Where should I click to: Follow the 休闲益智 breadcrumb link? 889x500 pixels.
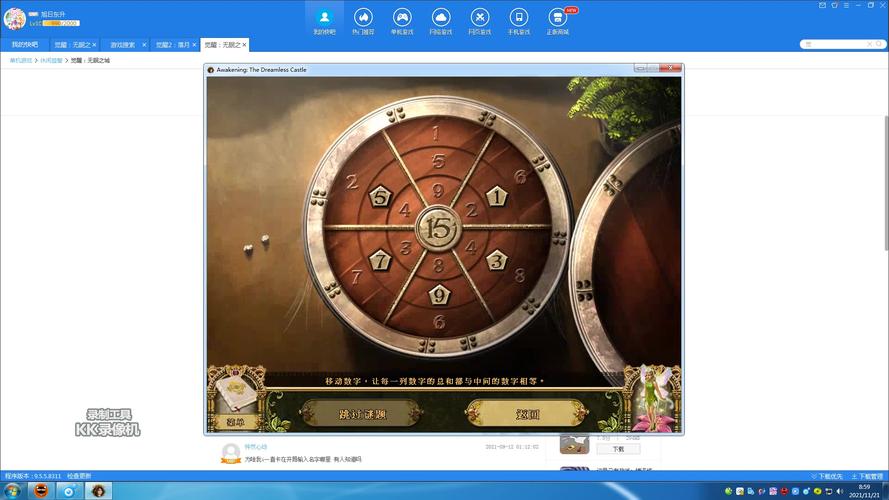point(51,60)
